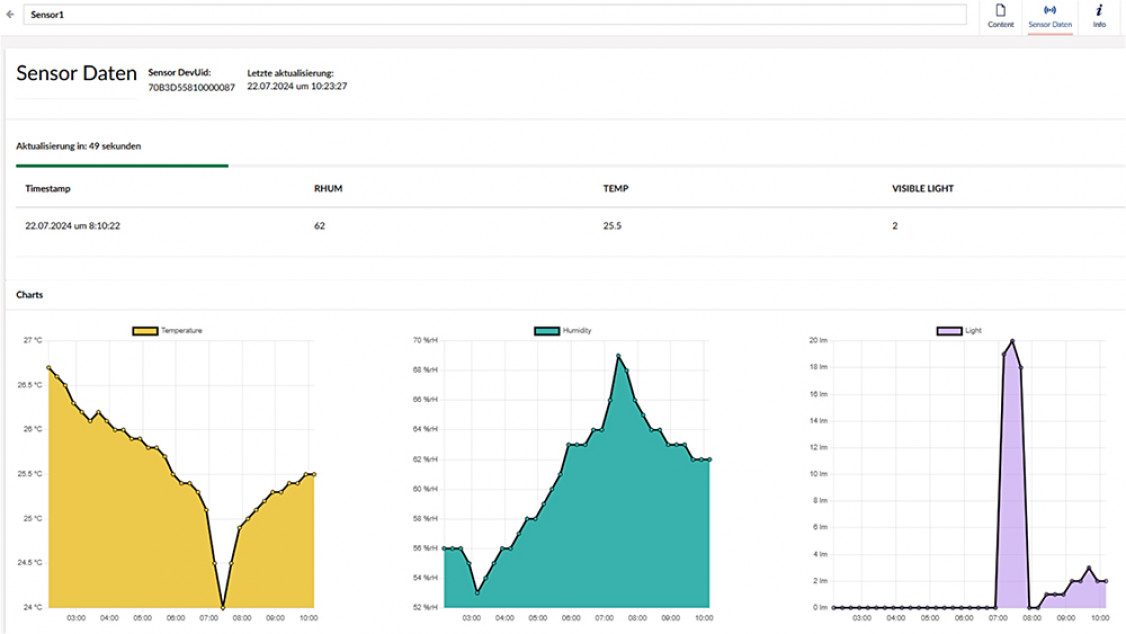The image size is (1126, 634).
Task: Click the peak point on Humidity chart
Action: pos(619,355)
